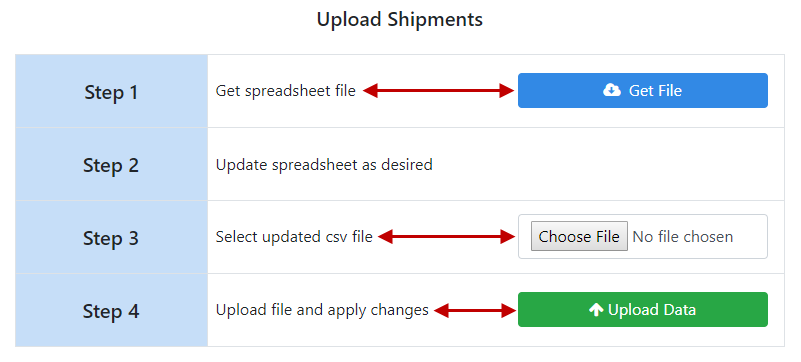Click red arrow beside Get spreadsheet file
The width and height of the screenshot is (801, 362).
tap(438, 91)
